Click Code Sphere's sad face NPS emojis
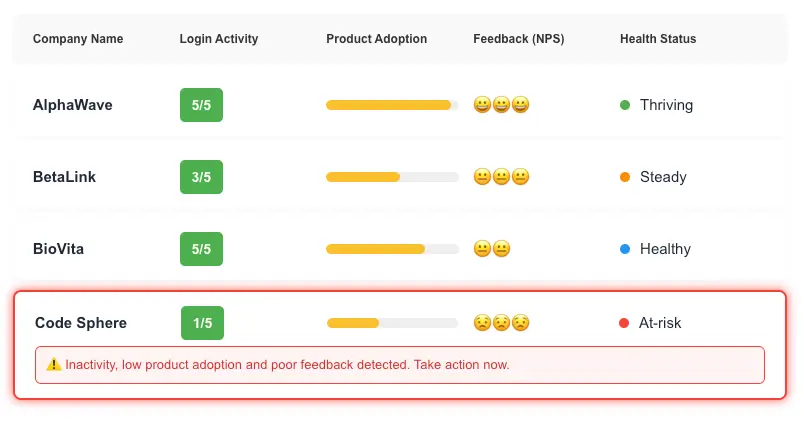 click(x=501, y=323)
